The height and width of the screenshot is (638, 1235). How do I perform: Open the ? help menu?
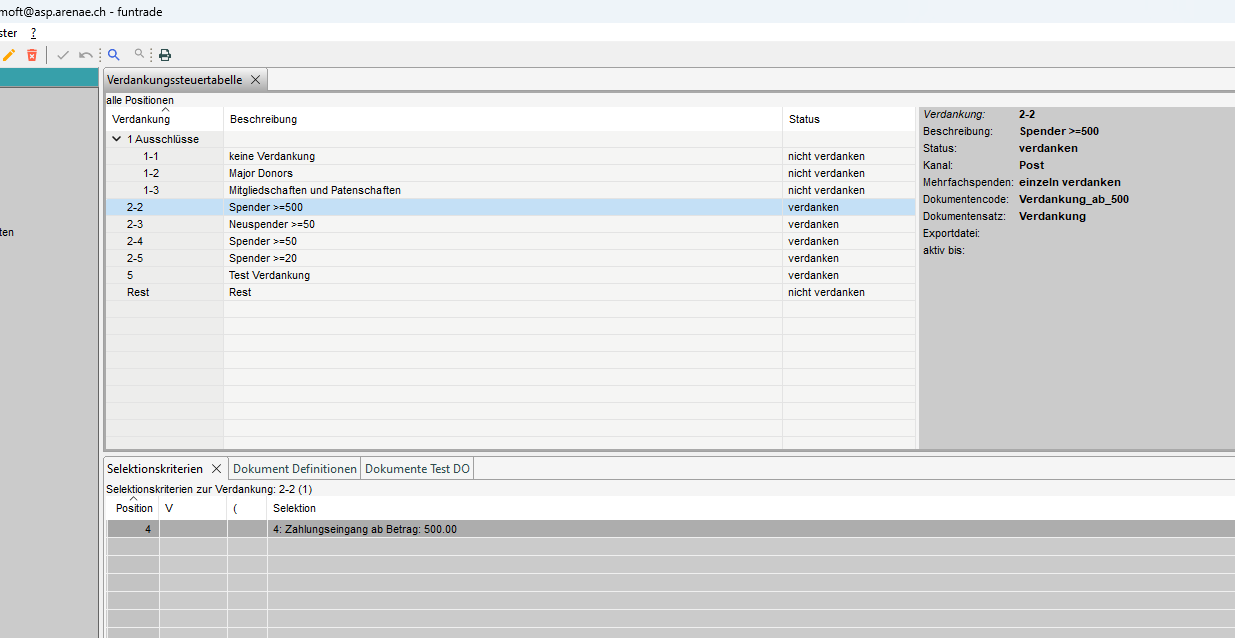(x=33, y=33)
